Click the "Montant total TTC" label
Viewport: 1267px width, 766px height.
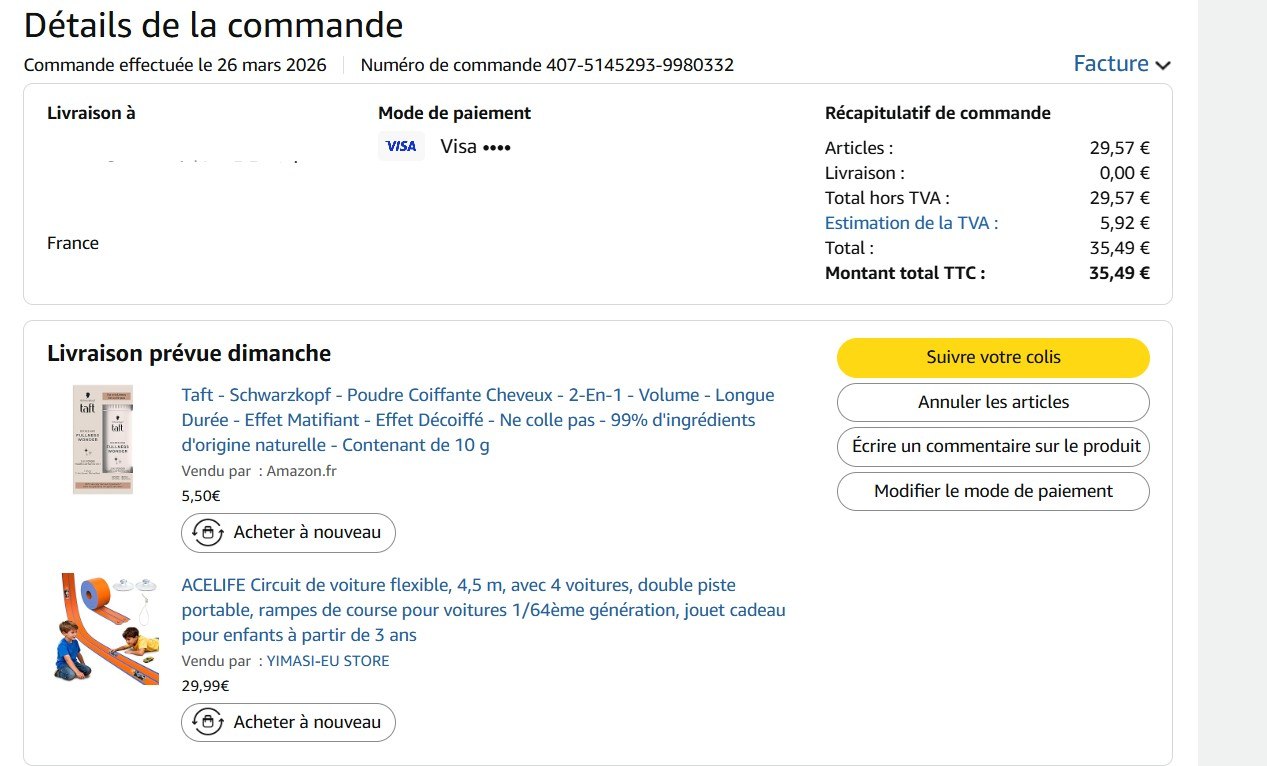[904, 273]
